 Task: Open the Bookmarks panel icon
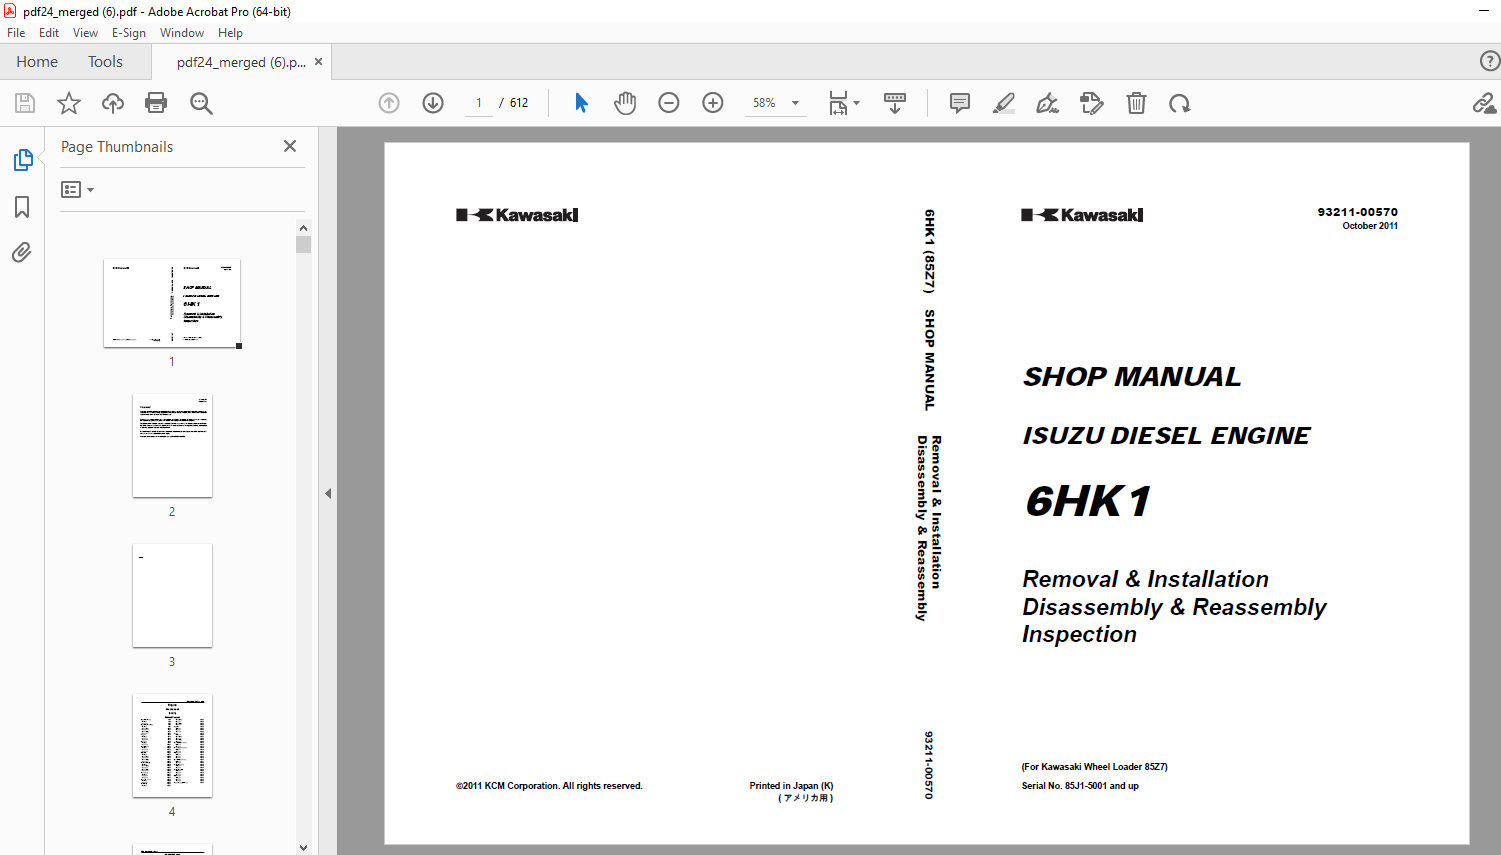coord(22,207)
